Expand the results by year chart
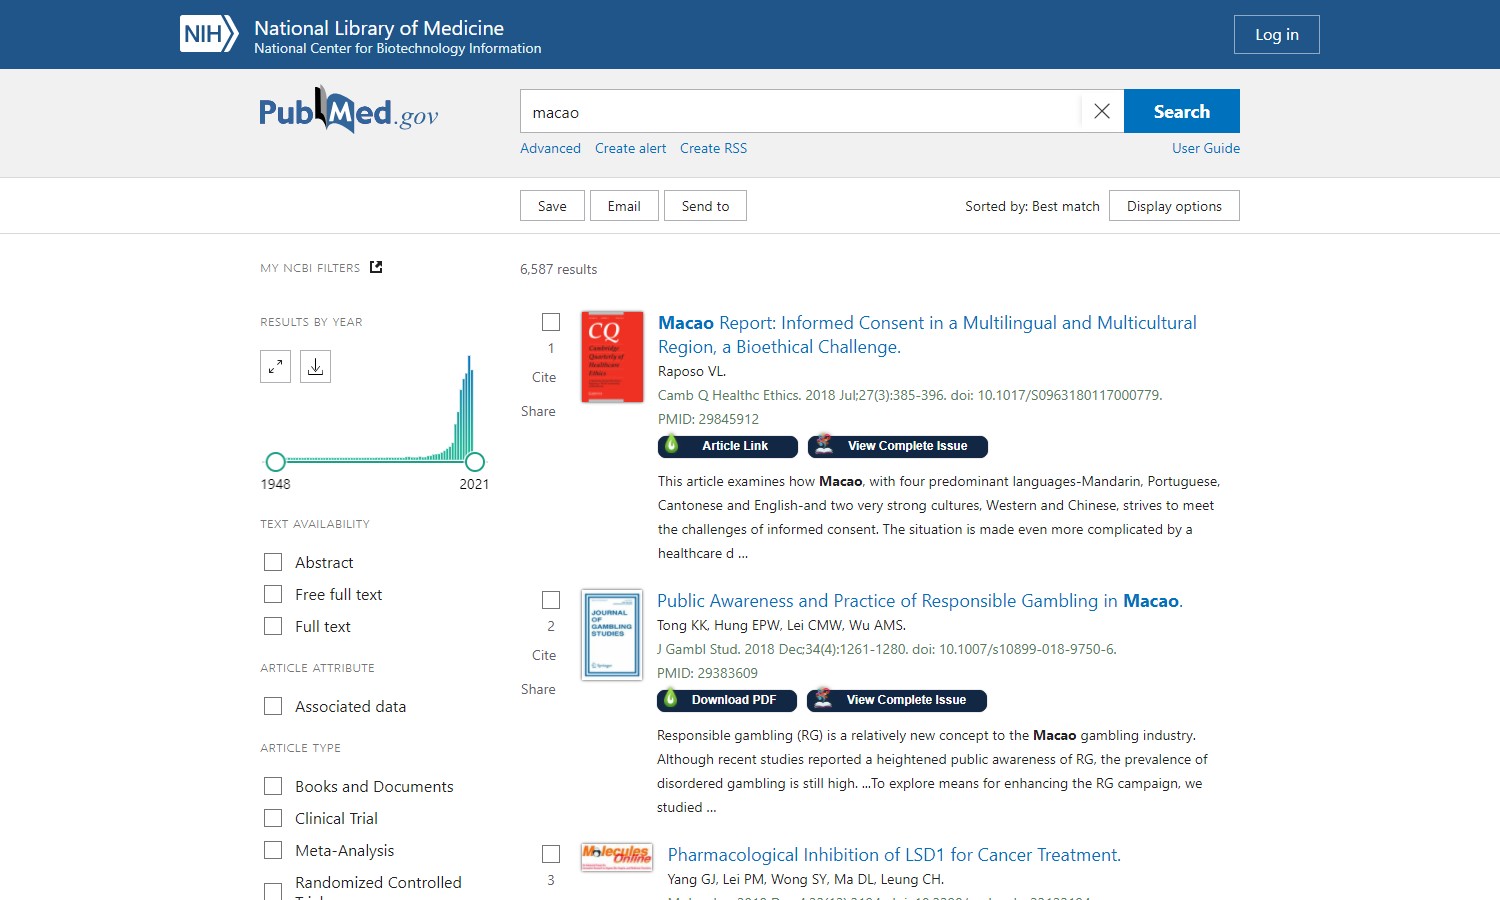Image resolution: width=1500 pixels, height=900 pixels. (275, 367)
